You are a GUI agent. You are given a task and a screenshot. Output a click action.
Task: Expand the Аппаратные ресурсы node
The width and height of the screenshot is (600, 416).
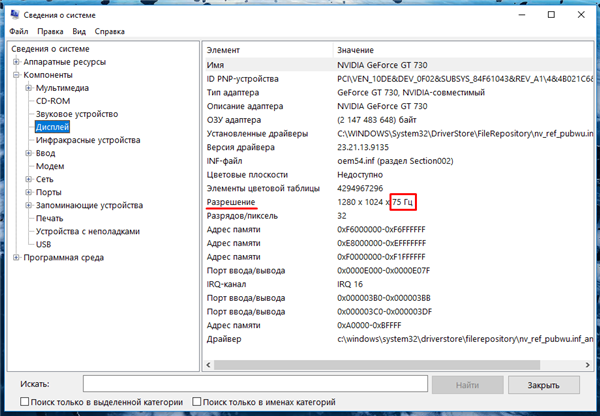click(16, 62)
